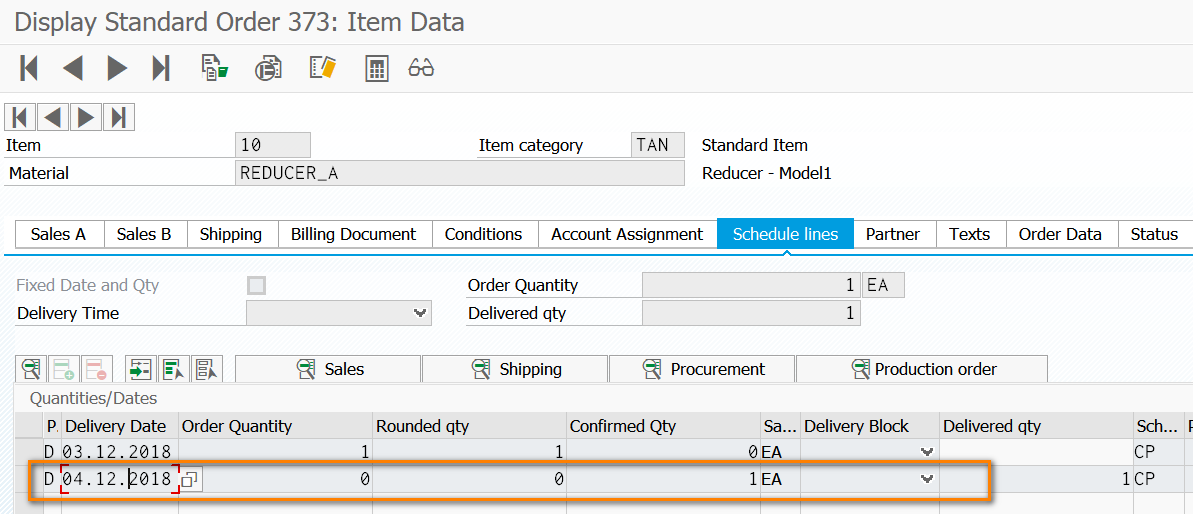Go to last item in main toolbar
Image resolution: width=1193 pixels, height=514 pixels.
click(160, 68)
